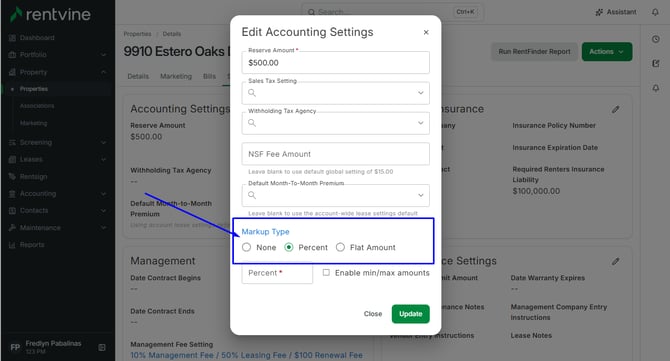Click the Close button in dialog
The width and height of the screenshot is (670, 361).
click(373, 314)
